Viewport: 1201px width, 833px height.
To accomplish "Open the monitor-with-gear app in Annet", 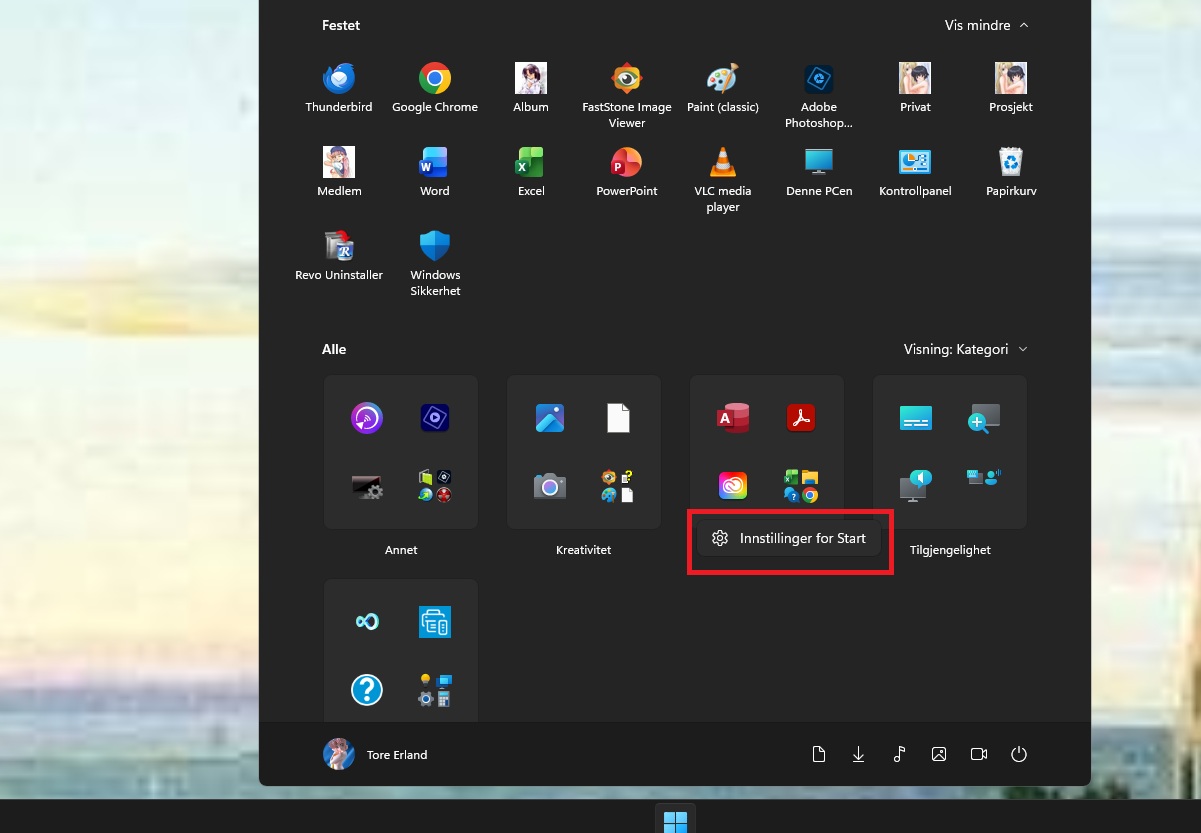I will coord(367,486).
